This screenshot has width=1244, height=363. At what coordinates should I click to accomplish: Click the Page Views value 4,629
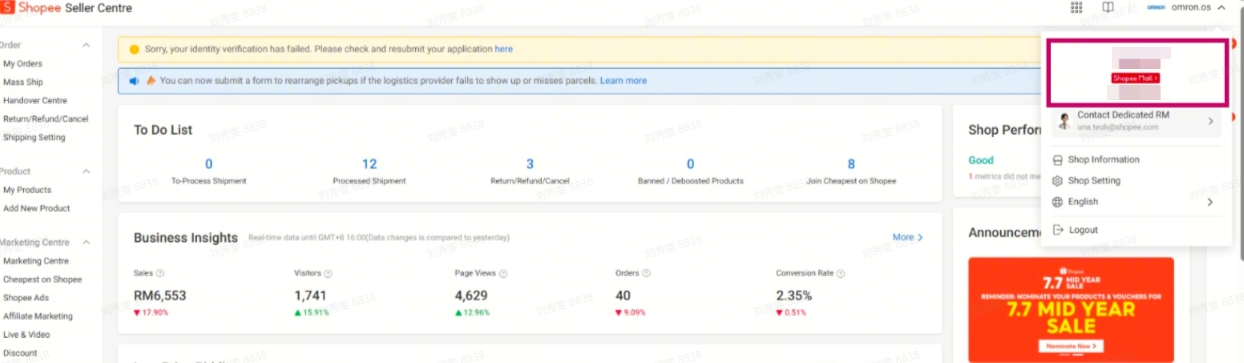click(x=471, y=296)
